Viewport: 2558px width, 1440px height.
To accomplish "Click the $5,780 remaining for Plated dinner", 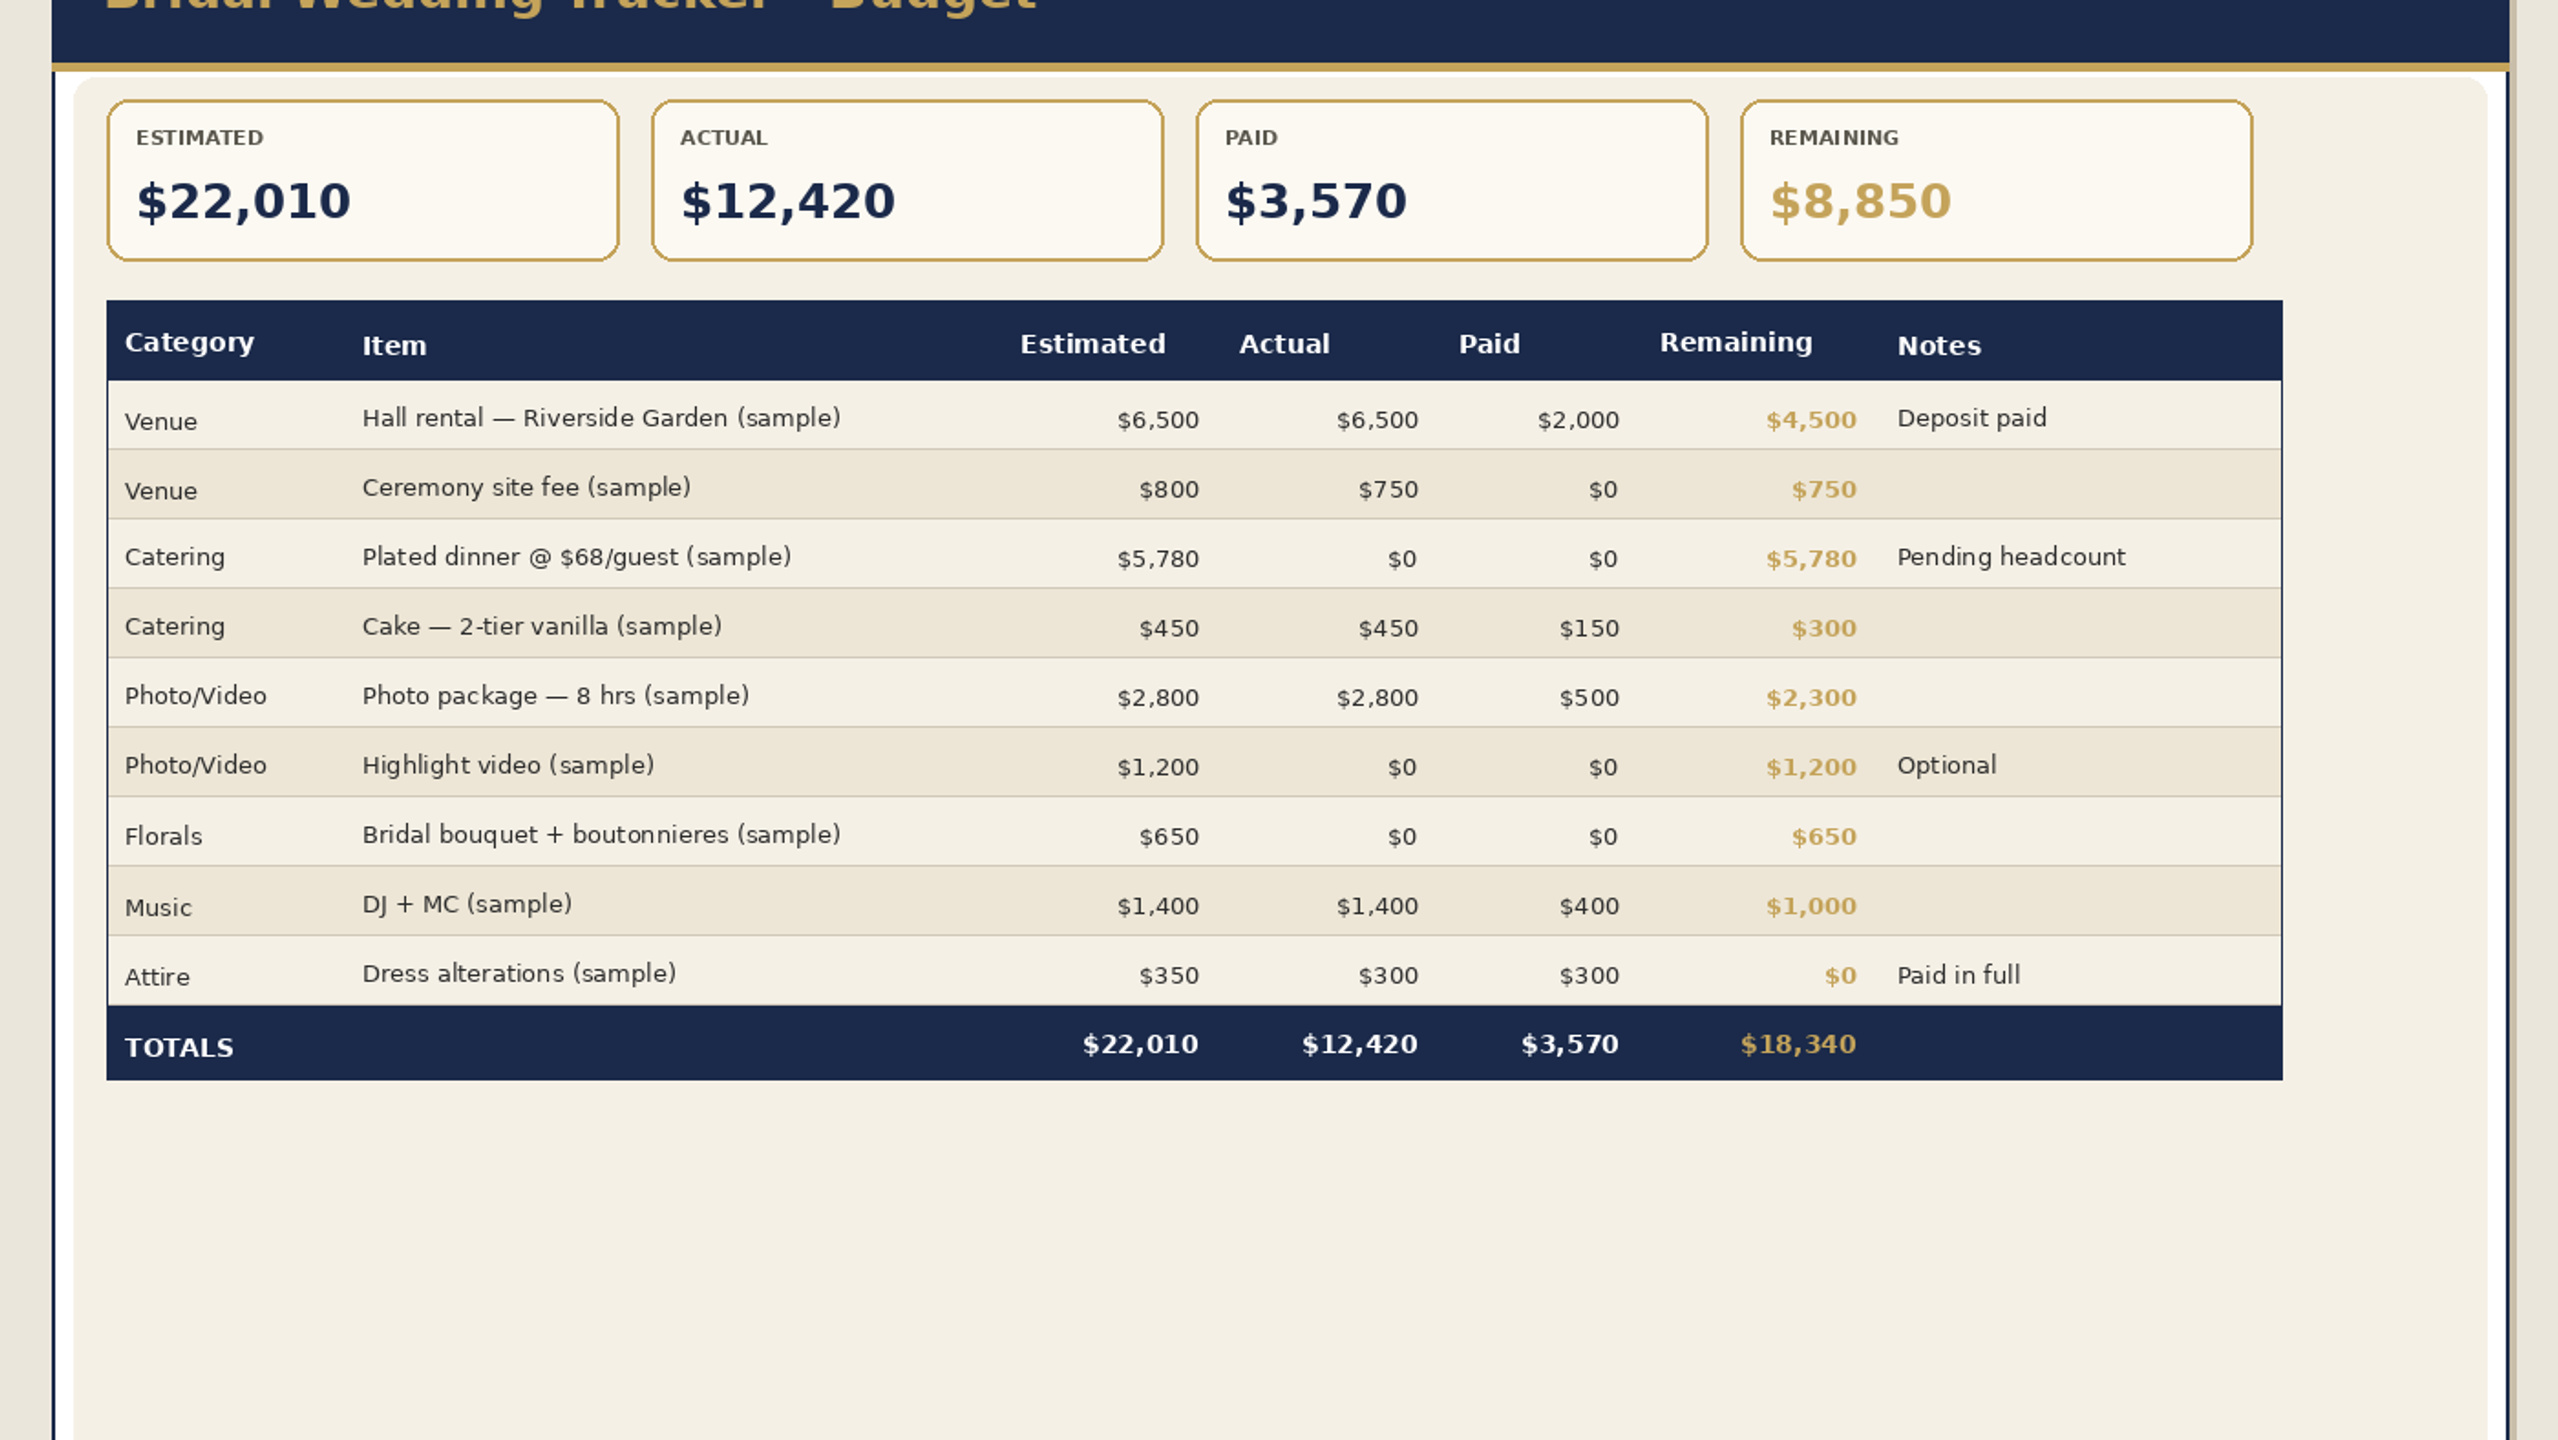I will pos(1811,559).
